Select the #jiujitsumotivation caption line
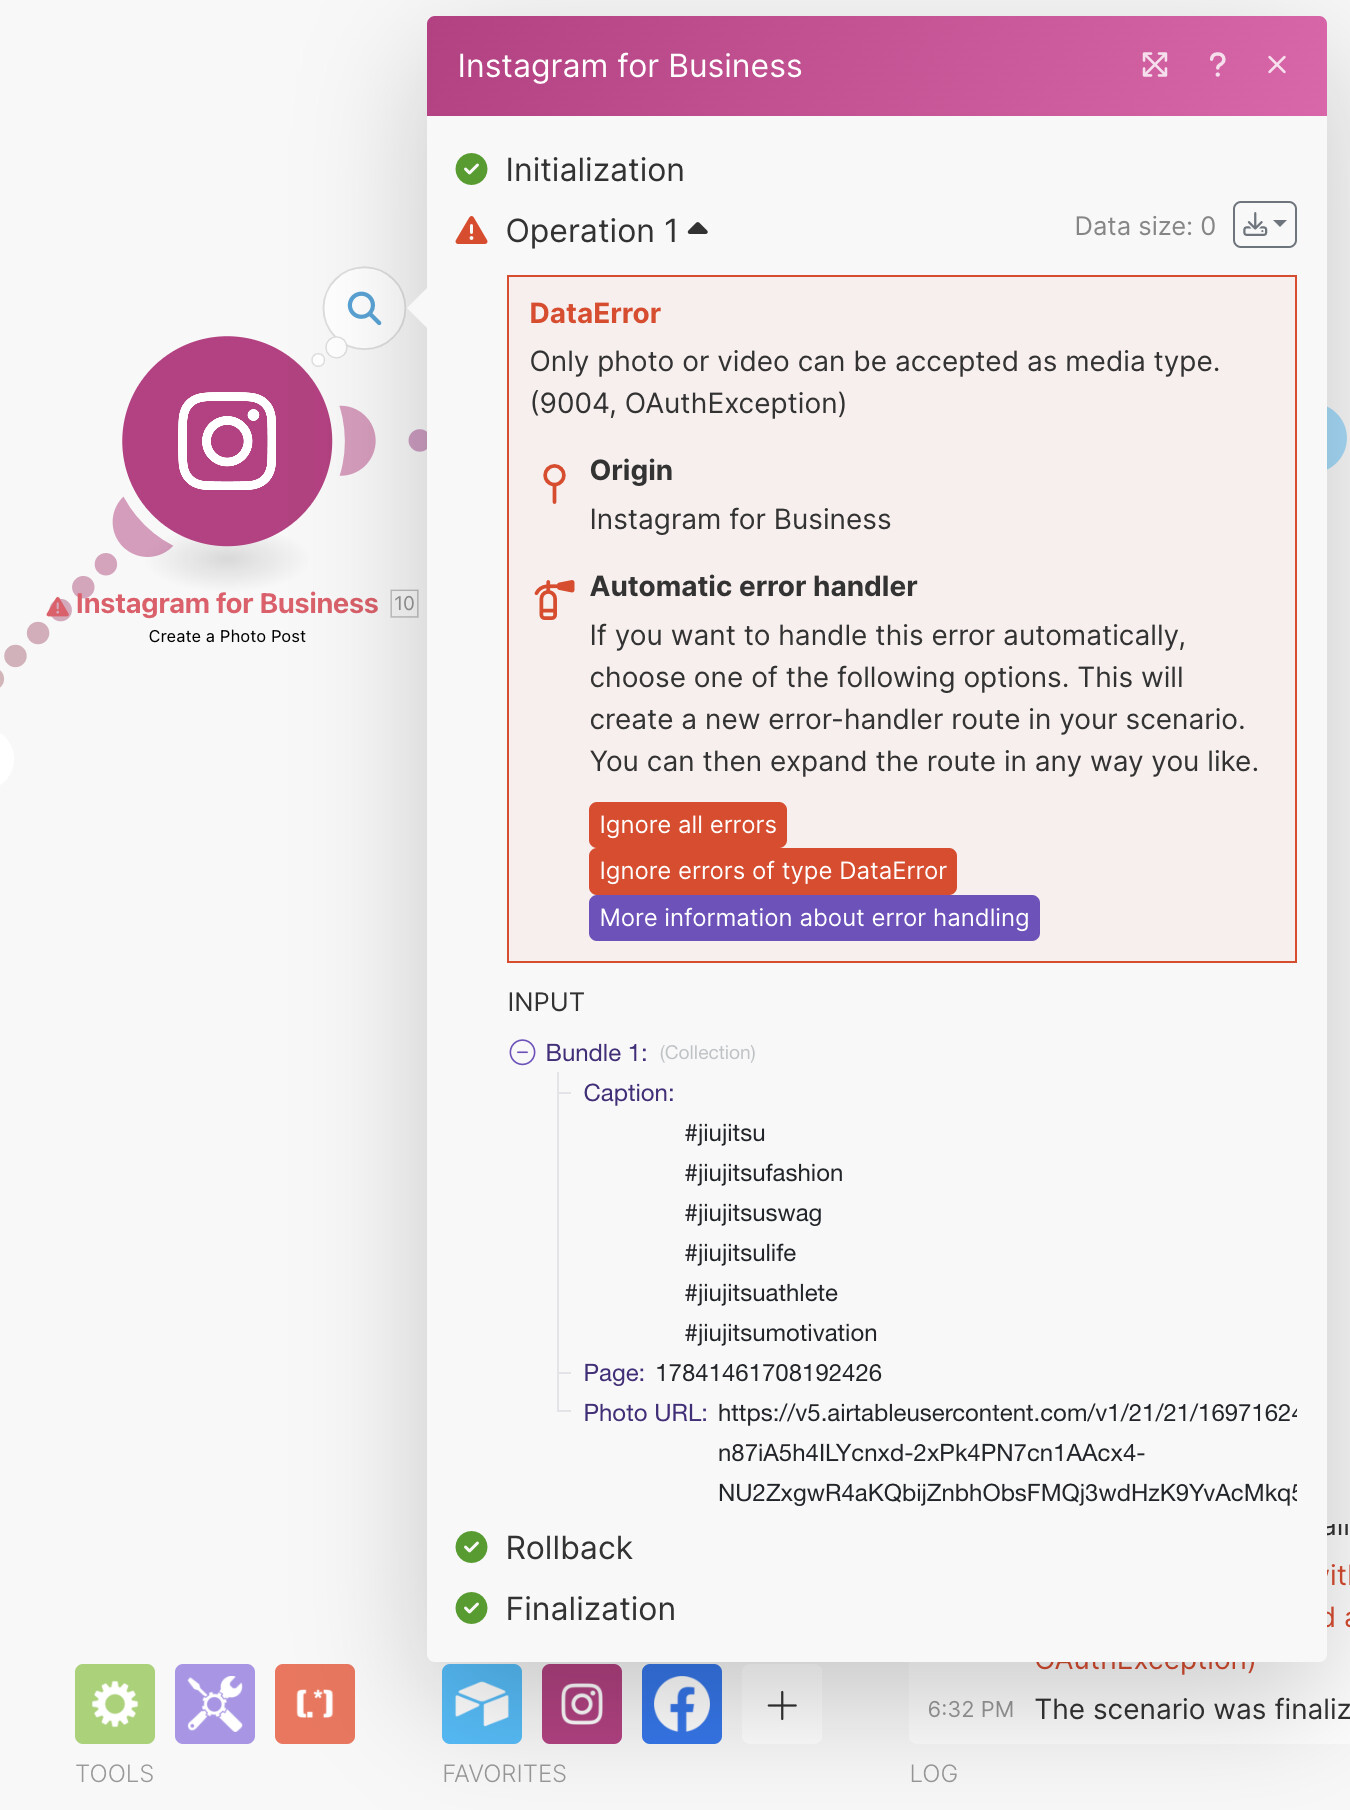Screen dimensions: 1350x1810 781,1333
